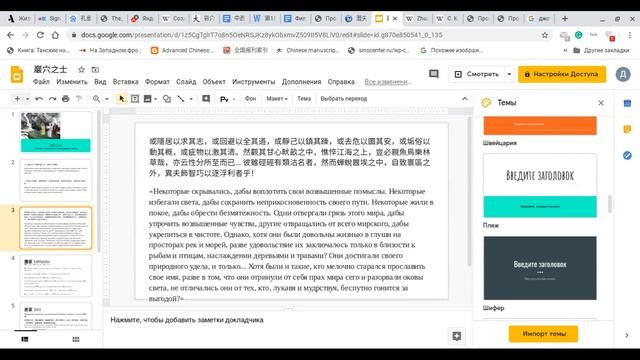Click the Explore button at bottom right
The image size is (640, 360).
[457, 336]
